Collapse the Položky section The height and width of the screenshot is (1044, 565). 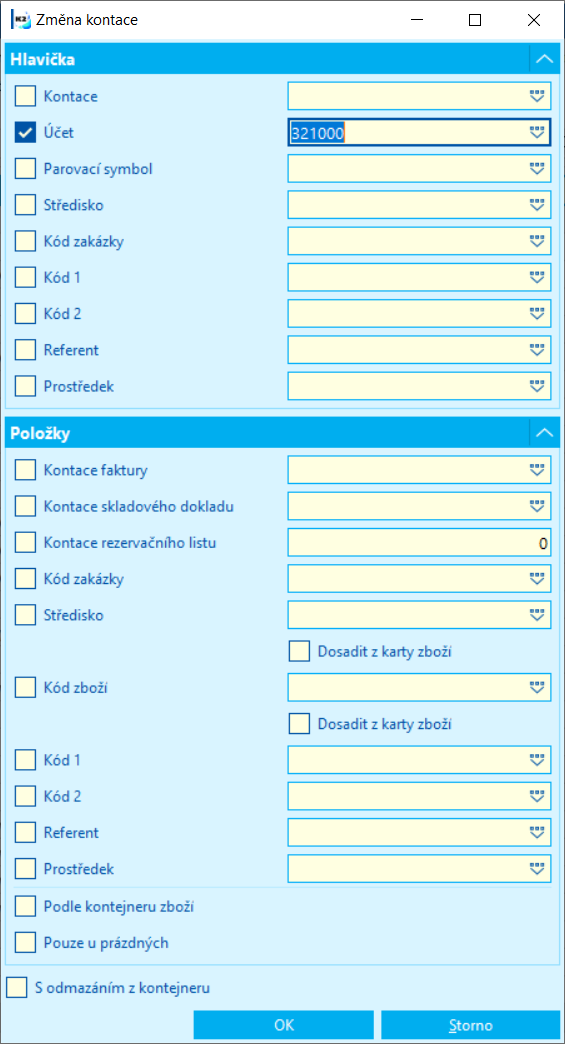click(544, 433)
